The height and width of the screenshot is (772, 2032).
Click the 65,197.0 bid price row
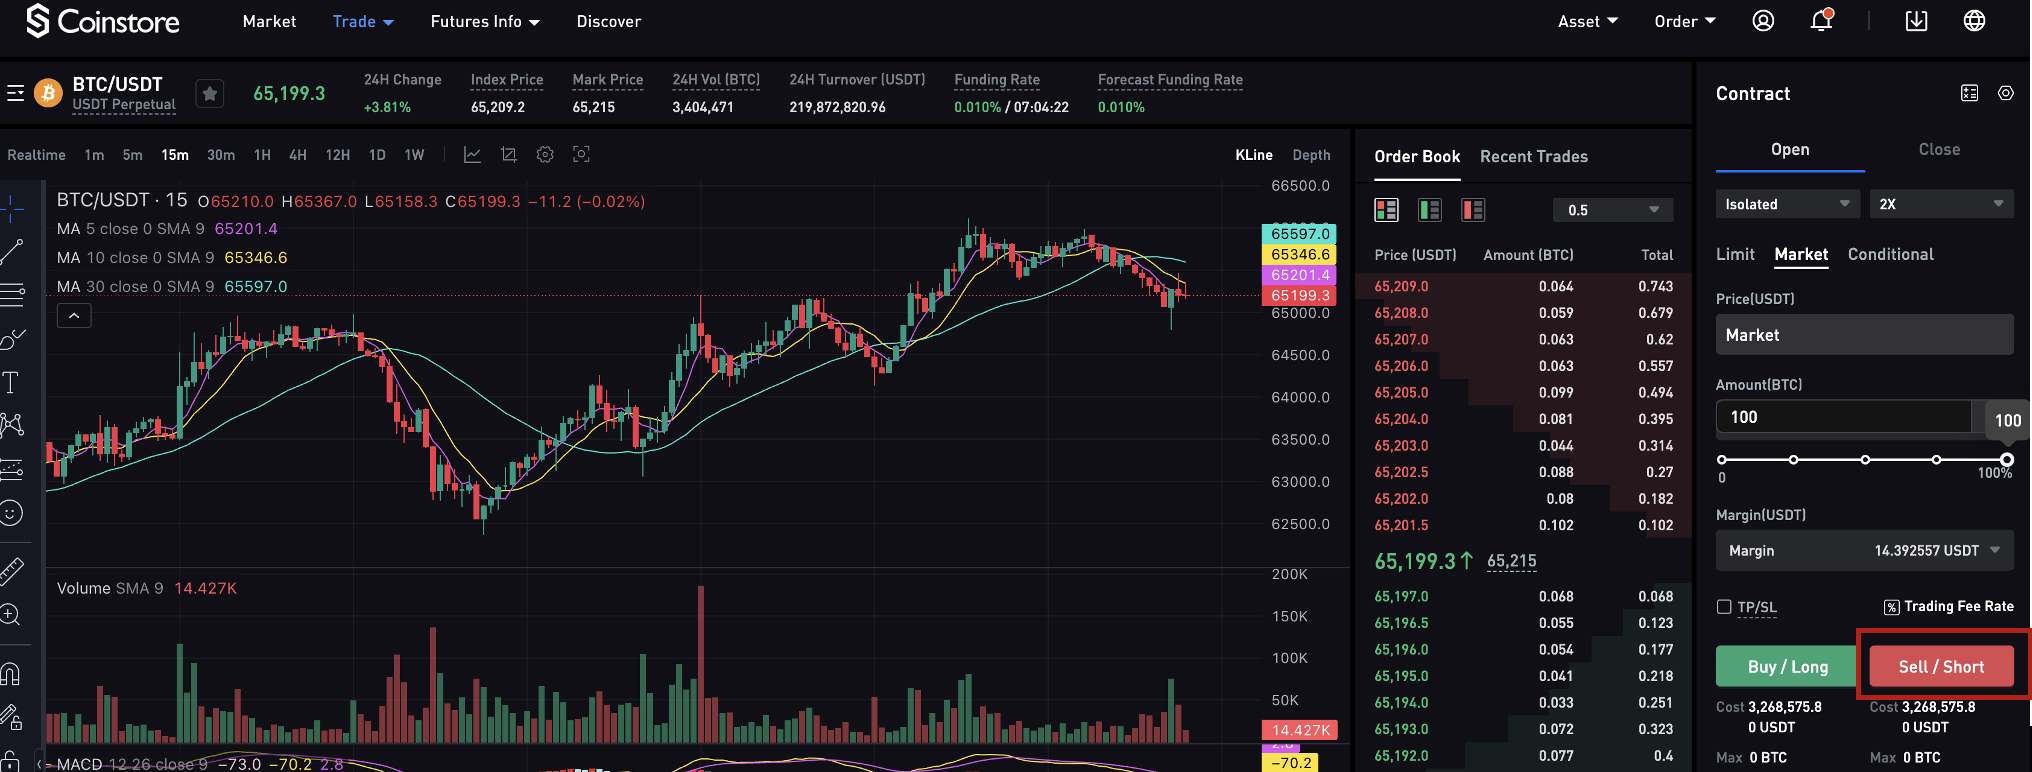point(1523,596)
